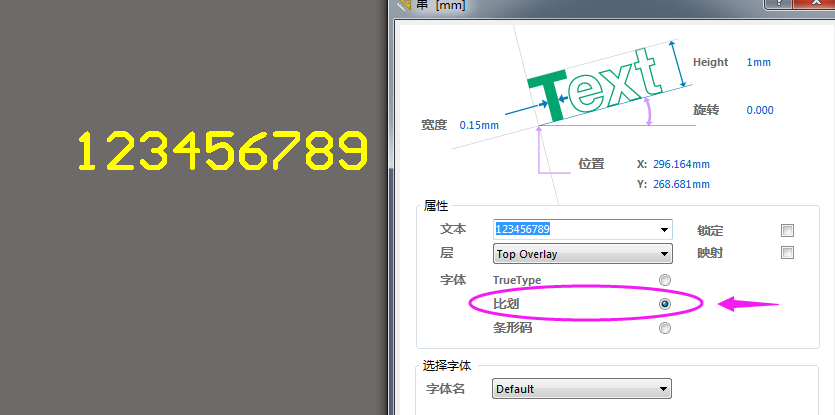The image size is (835, 415).
Task: Select the 条形码 barcode radio button
Action: (x=665, y=328)
